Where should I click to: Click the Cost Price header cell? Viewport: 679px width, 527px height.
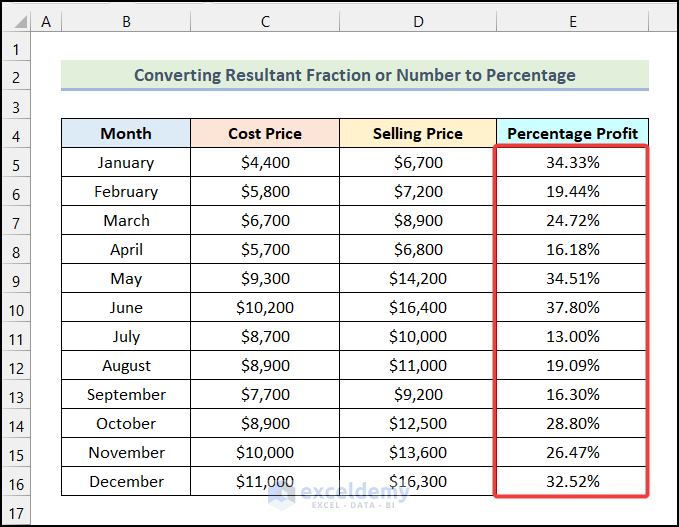coord(264,133)
